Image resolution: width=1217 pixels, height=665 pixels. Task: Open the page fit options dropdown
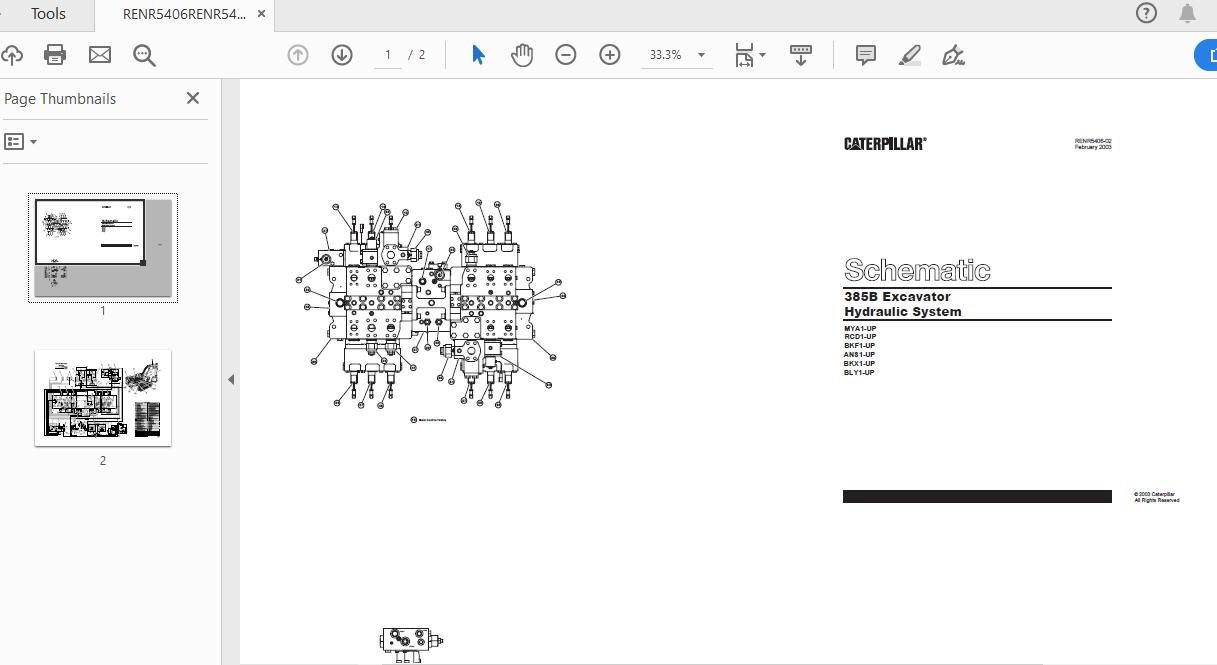750,55
